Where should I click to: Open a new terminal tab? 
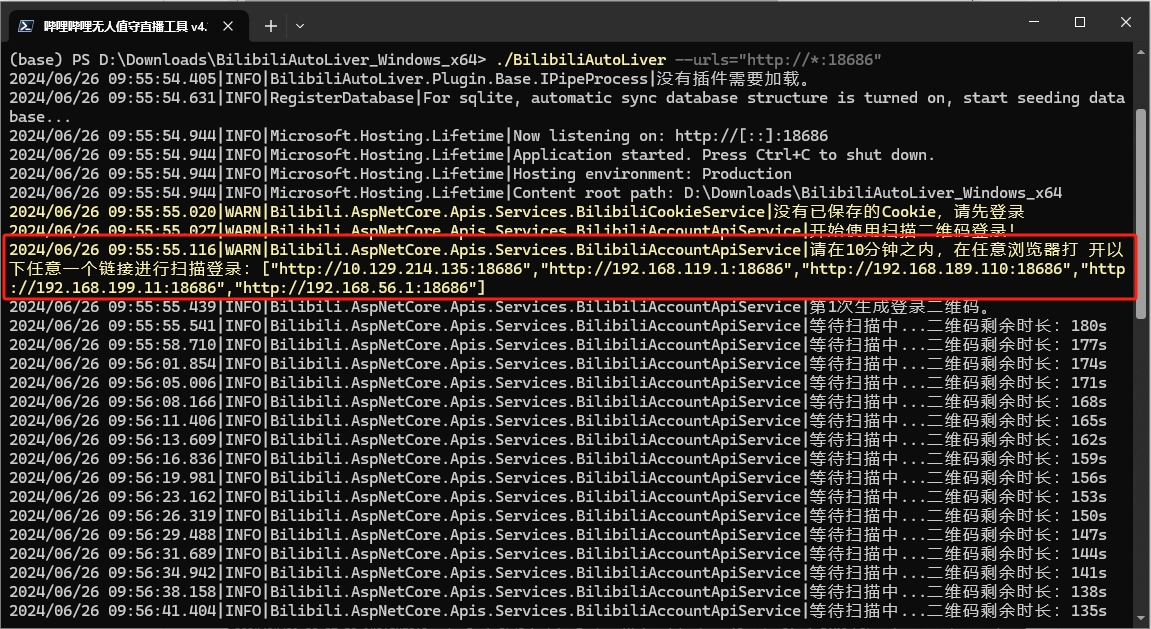(x=271, y=26)
